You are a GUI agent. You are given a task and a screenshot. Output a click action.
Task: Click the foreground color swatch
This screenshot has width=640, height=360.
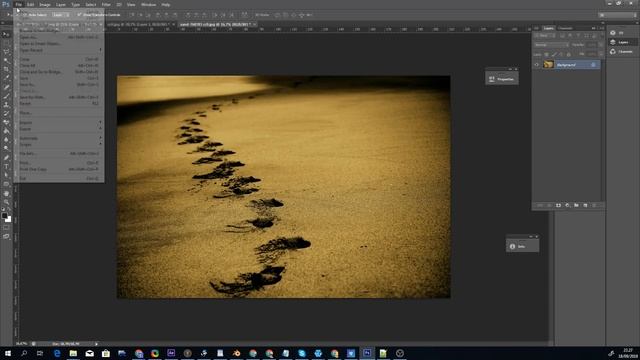4,215
